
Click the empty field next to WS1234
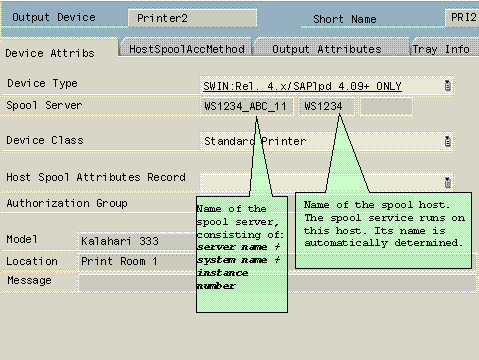[387, 107]
